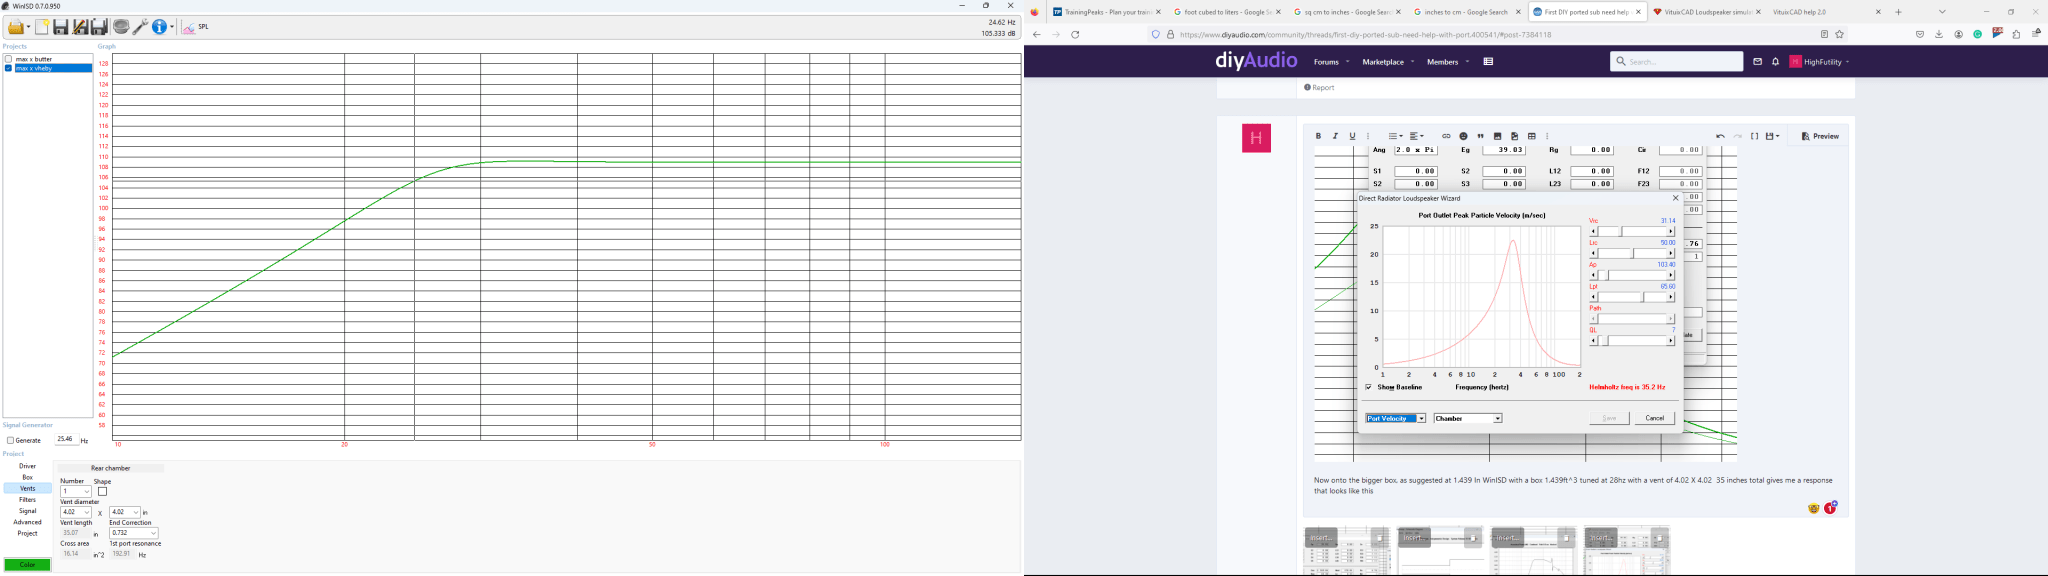Click the blue info icon in WinISD
This screenshot has height=576, width=2048.
(159, 27)
